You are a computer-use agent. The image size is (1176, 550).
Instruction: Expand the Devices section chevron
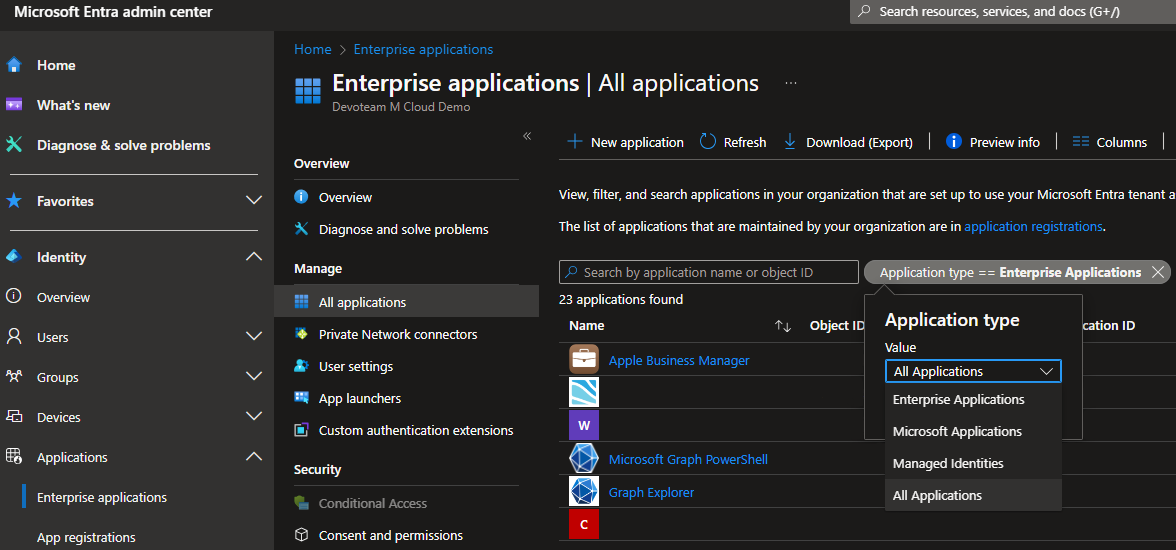click(x=254, y=416)
